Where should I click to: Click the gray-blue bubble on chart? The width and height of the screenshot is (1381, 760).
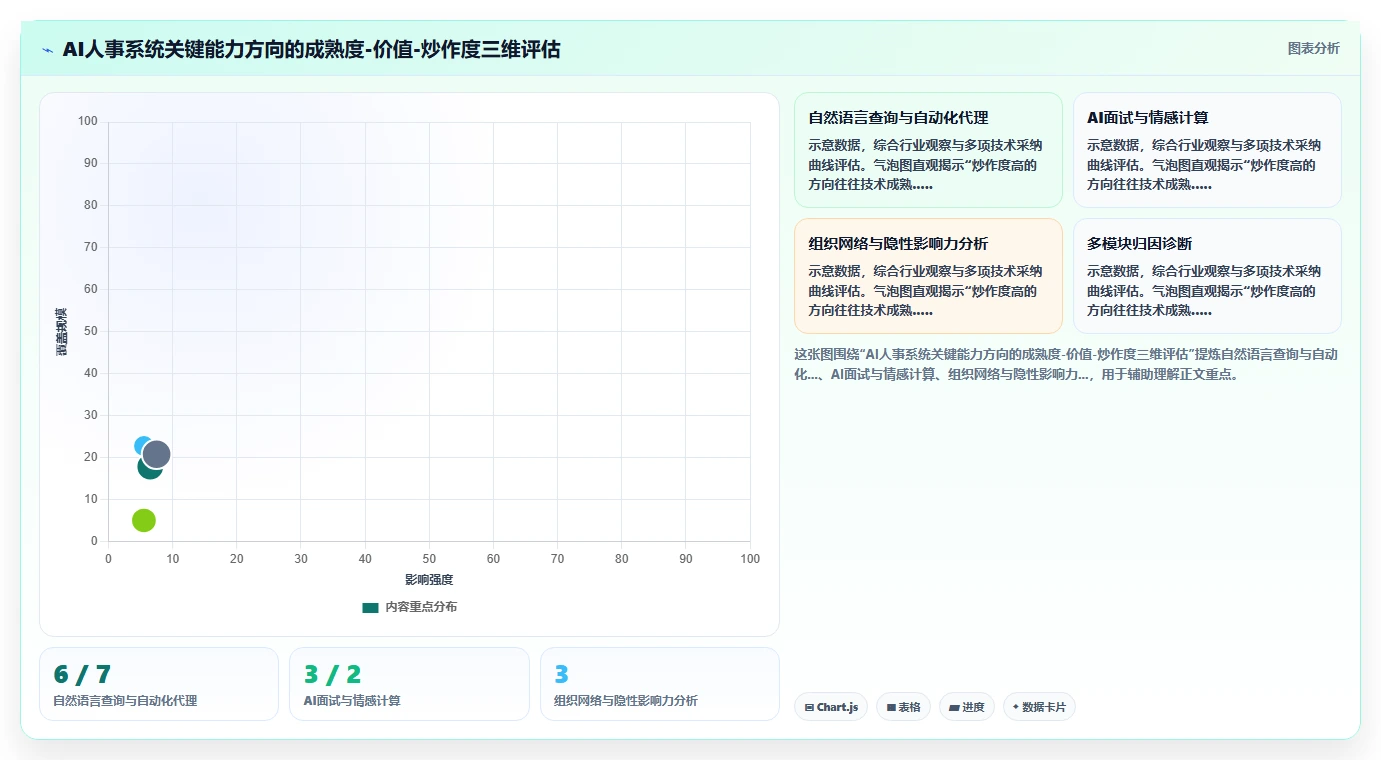pos(157,454)
